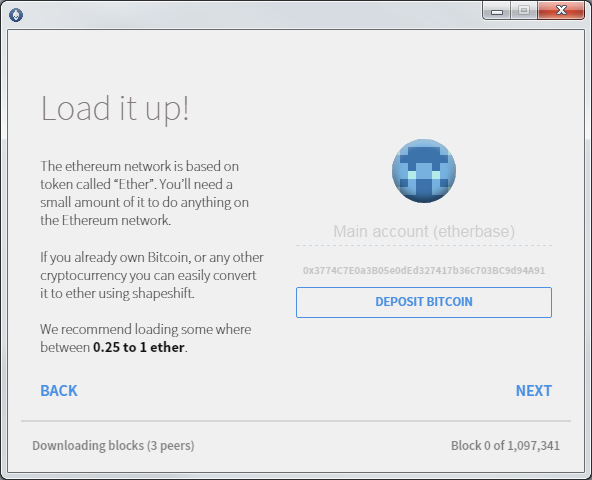Click the bold "0.25 to 1 ether" text

(139, 347)
